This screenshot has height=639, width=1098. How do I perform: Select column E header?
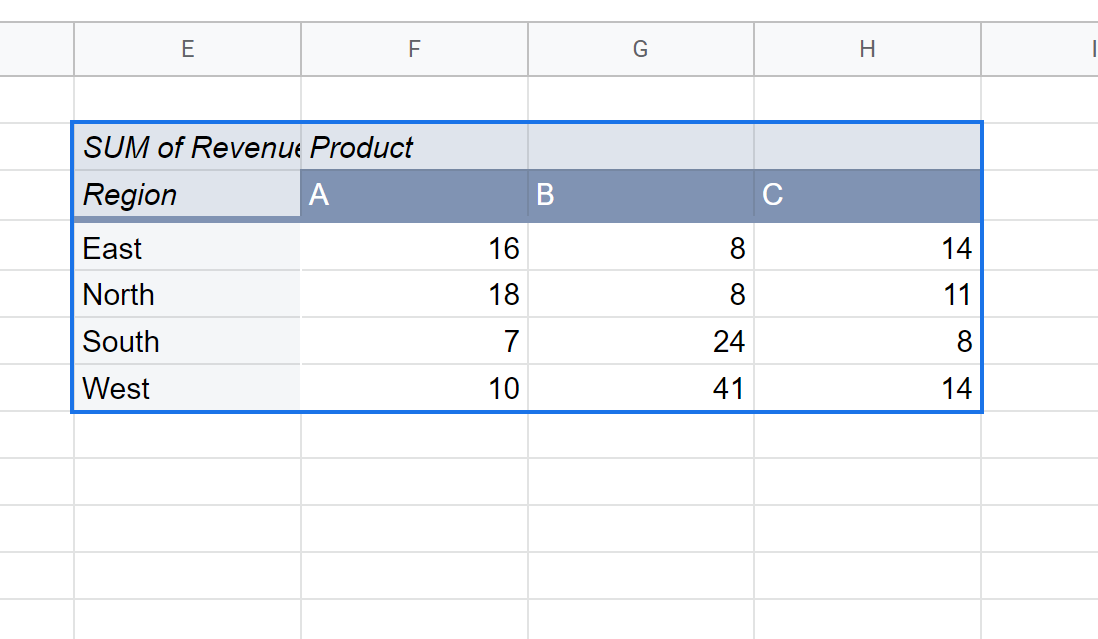click(188, 49)
